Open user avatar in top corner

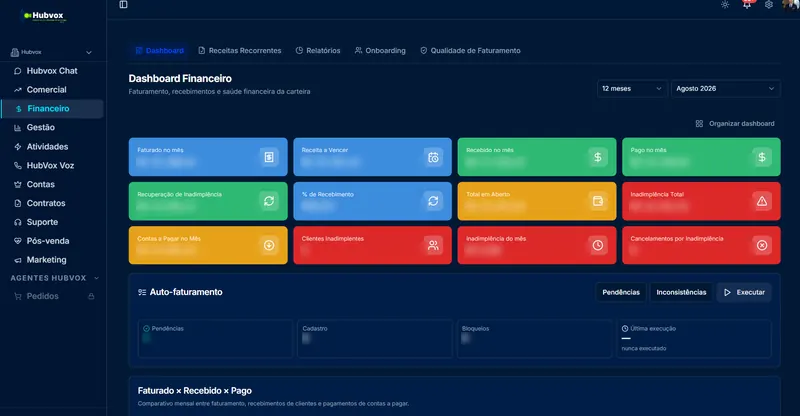791,5
